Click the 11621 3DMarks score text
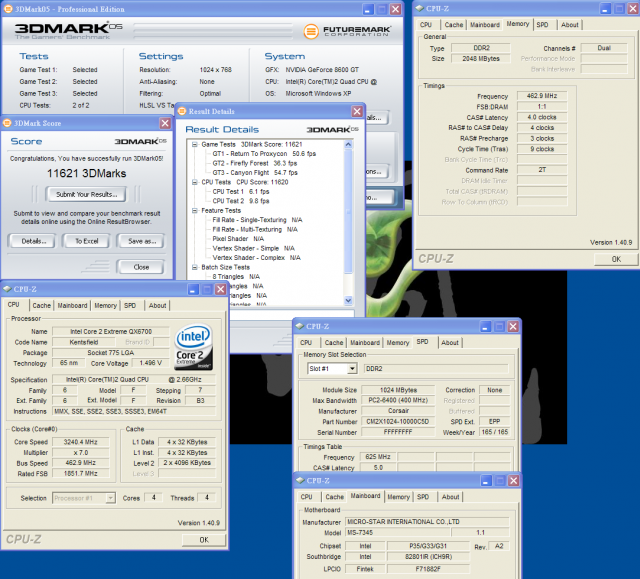 pyautogui.click(x=87, y=173)
